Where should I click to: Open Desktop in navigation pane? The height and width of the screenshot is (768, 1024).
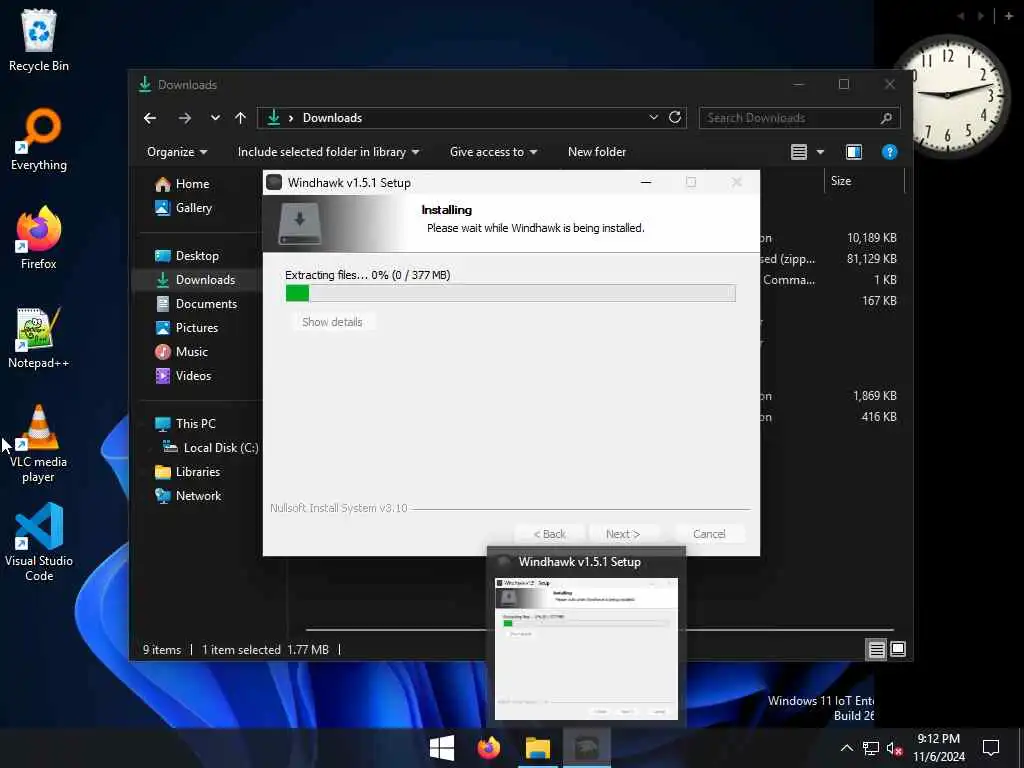click(x=187, y=256)
